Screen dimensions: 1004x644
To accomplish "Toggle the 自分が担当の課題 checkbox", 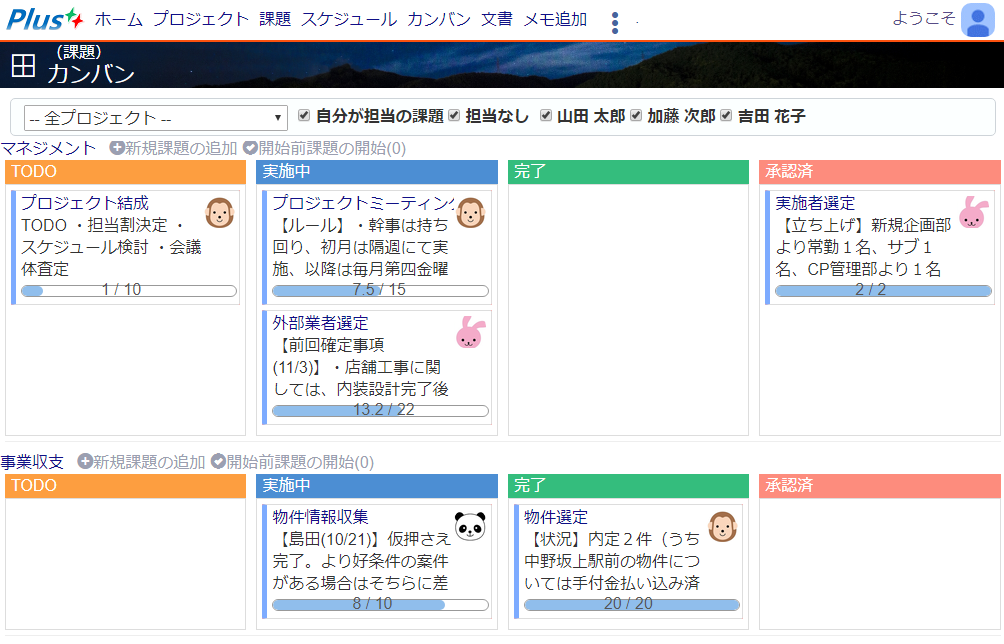I will pos(304,116).
